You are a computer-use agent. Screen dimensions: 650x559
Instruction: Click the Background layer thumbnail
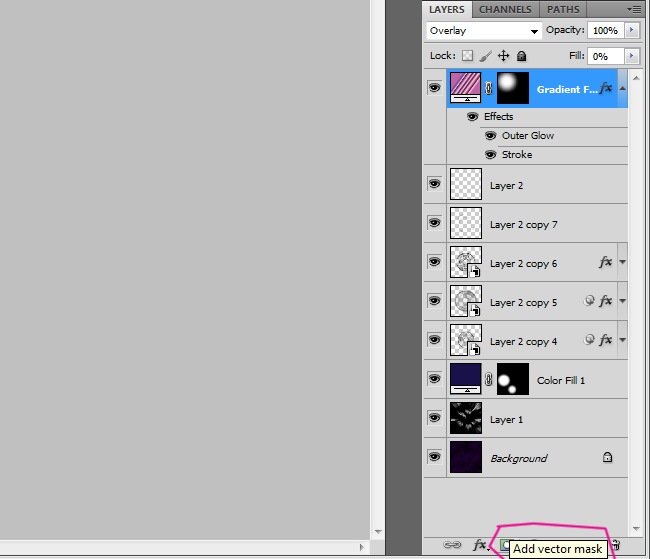466,457
